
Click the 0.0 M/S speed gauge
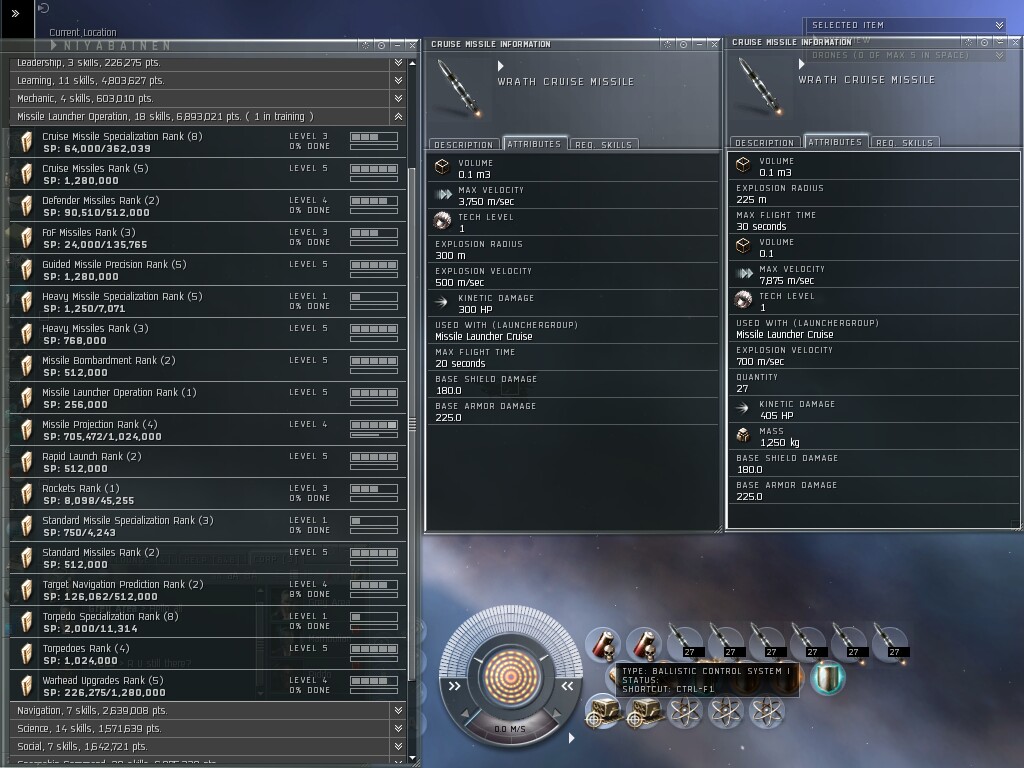click(510, 729)
